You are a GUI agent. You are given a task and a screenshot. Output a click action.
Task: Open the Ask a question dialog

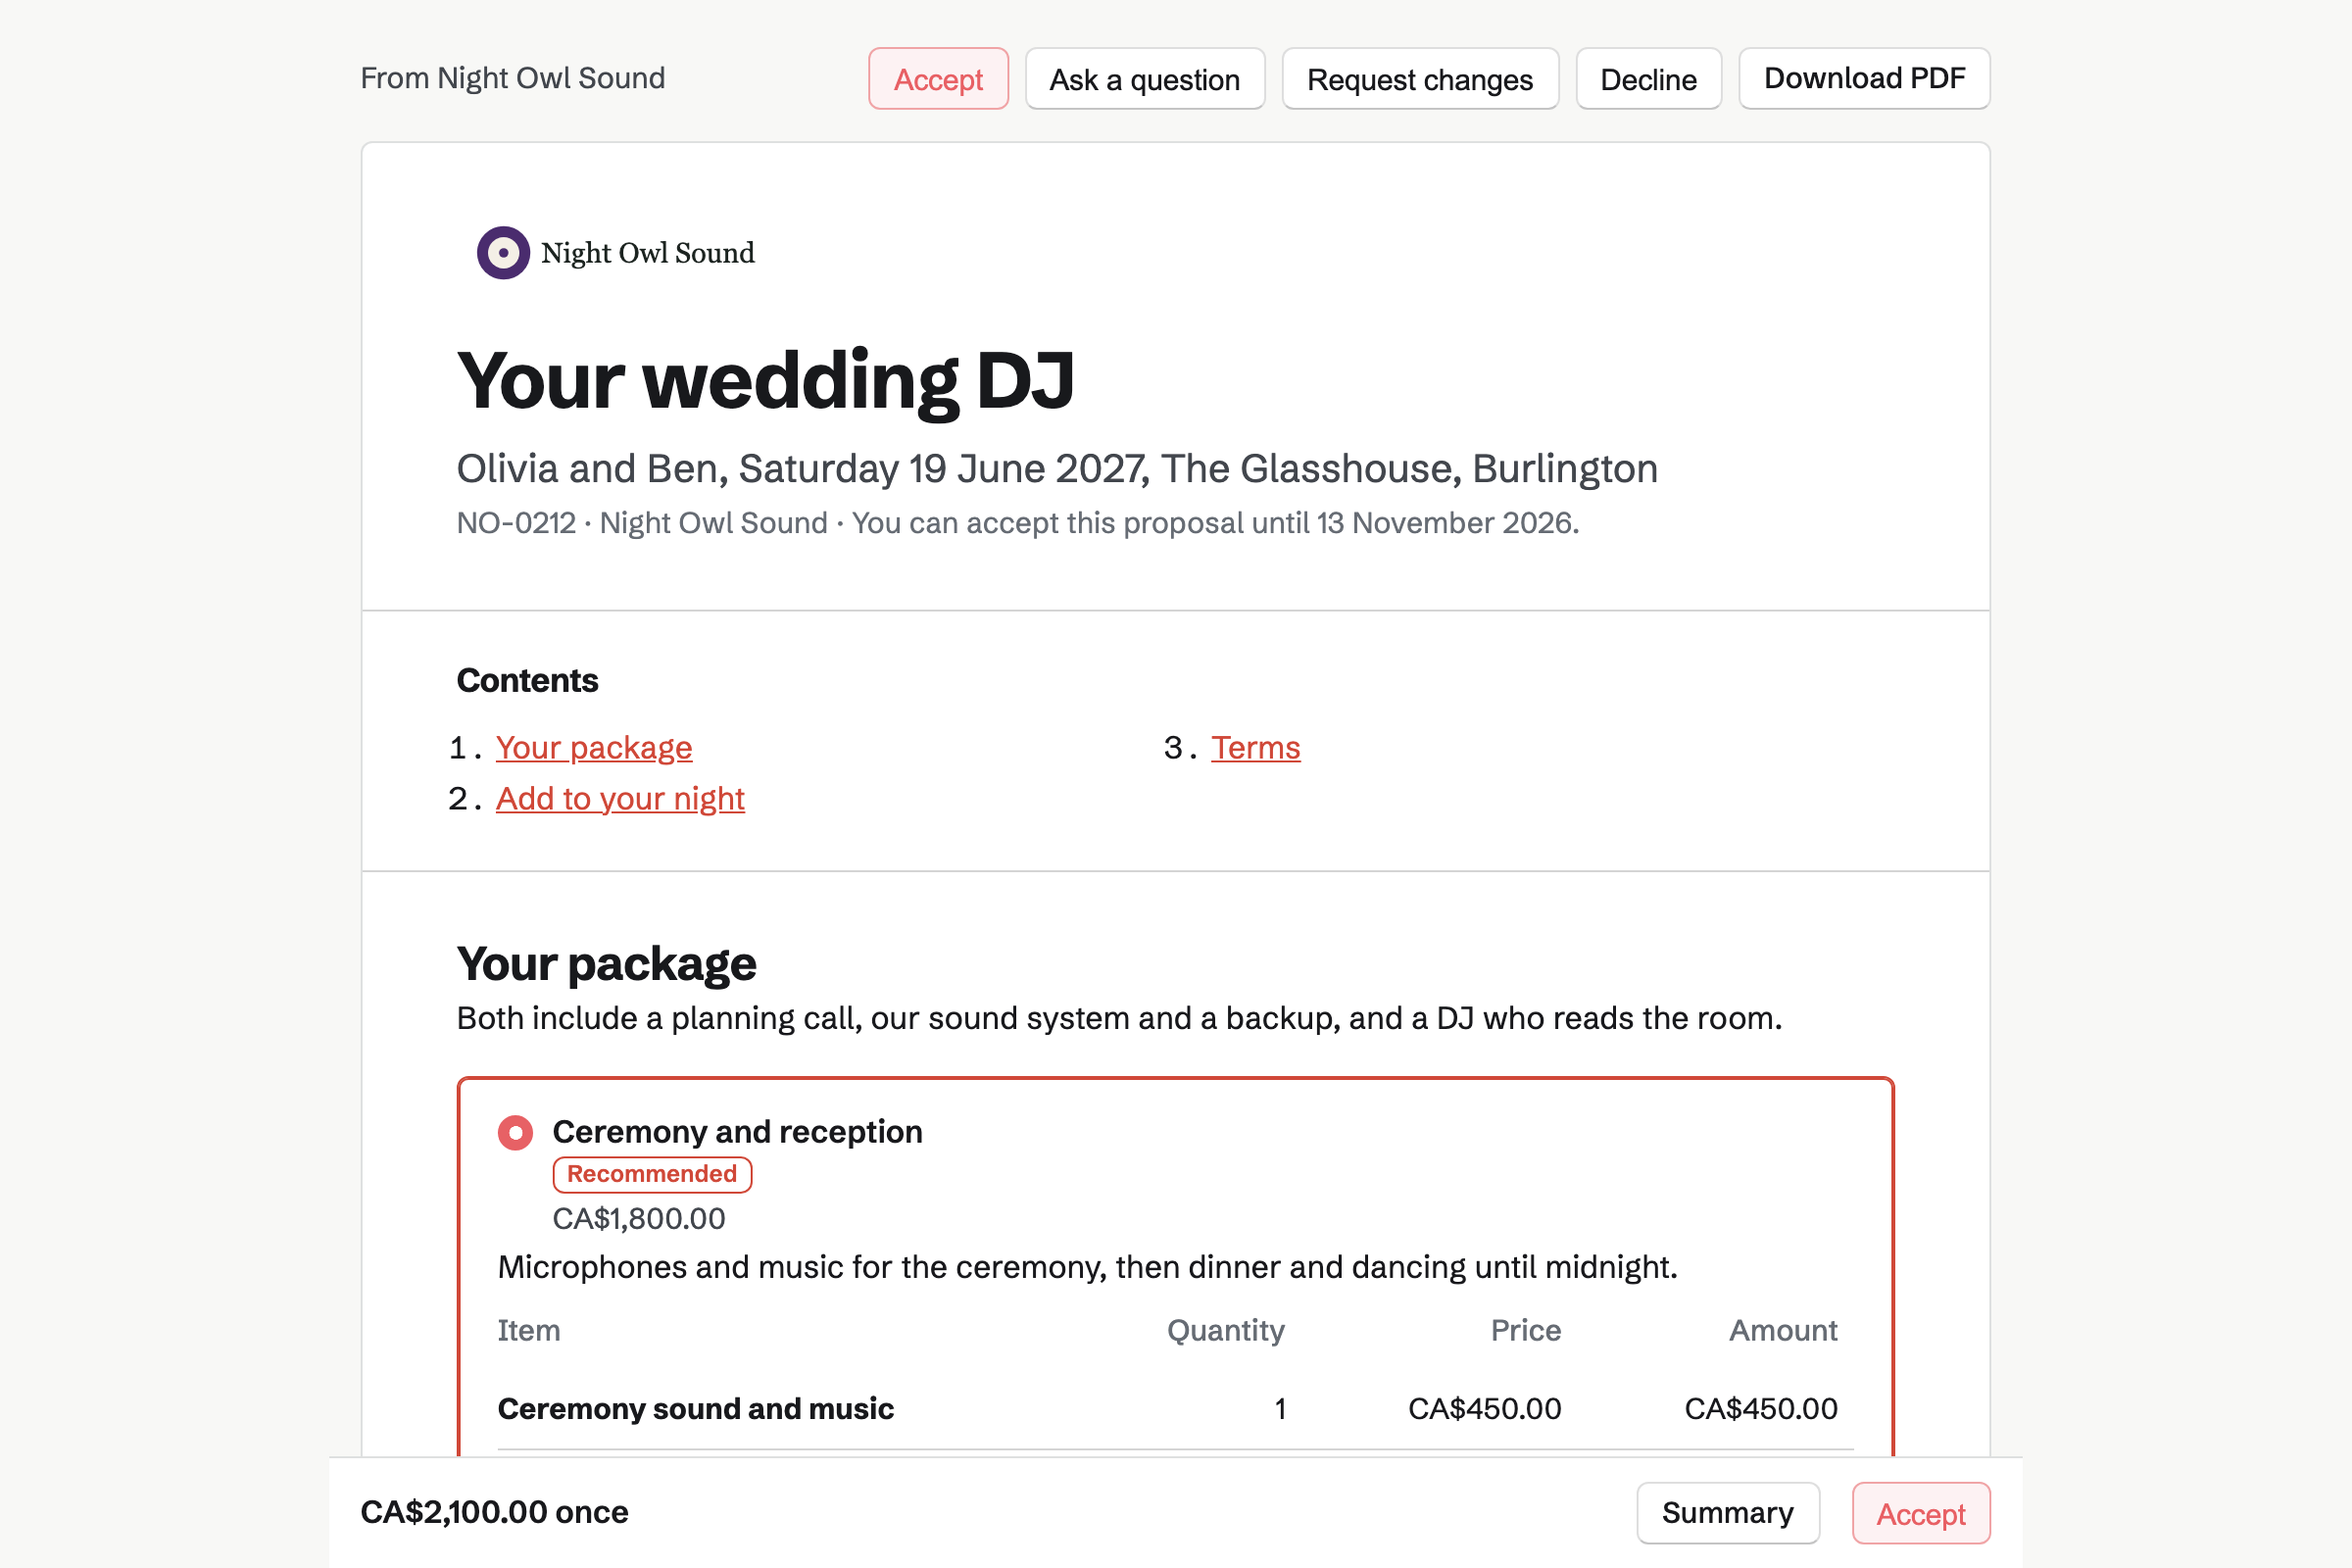[x=1145, y=79]
